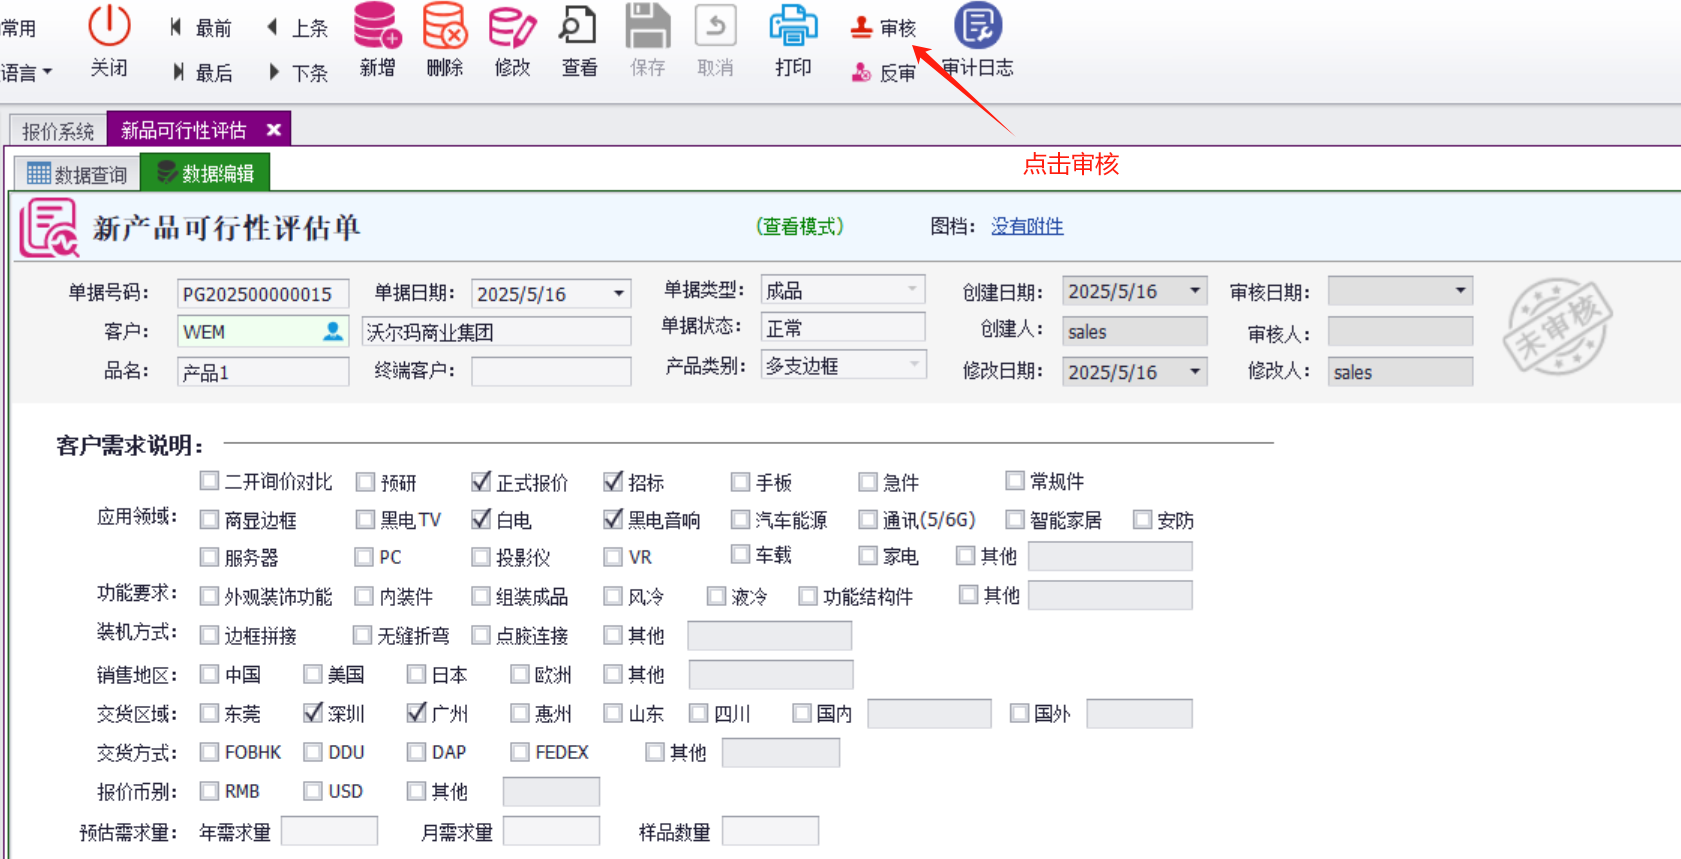Click the 查看 view icon
The height and width of the screenshot is (859, 1681).
tap(579, 27)
